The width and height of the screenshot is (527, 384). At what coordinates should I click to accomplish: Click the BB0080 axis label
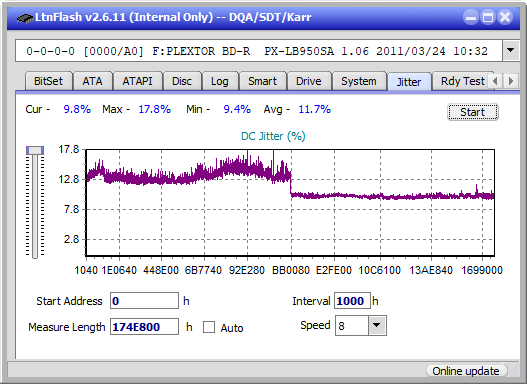pyautogui.click(x=291, y=270)
